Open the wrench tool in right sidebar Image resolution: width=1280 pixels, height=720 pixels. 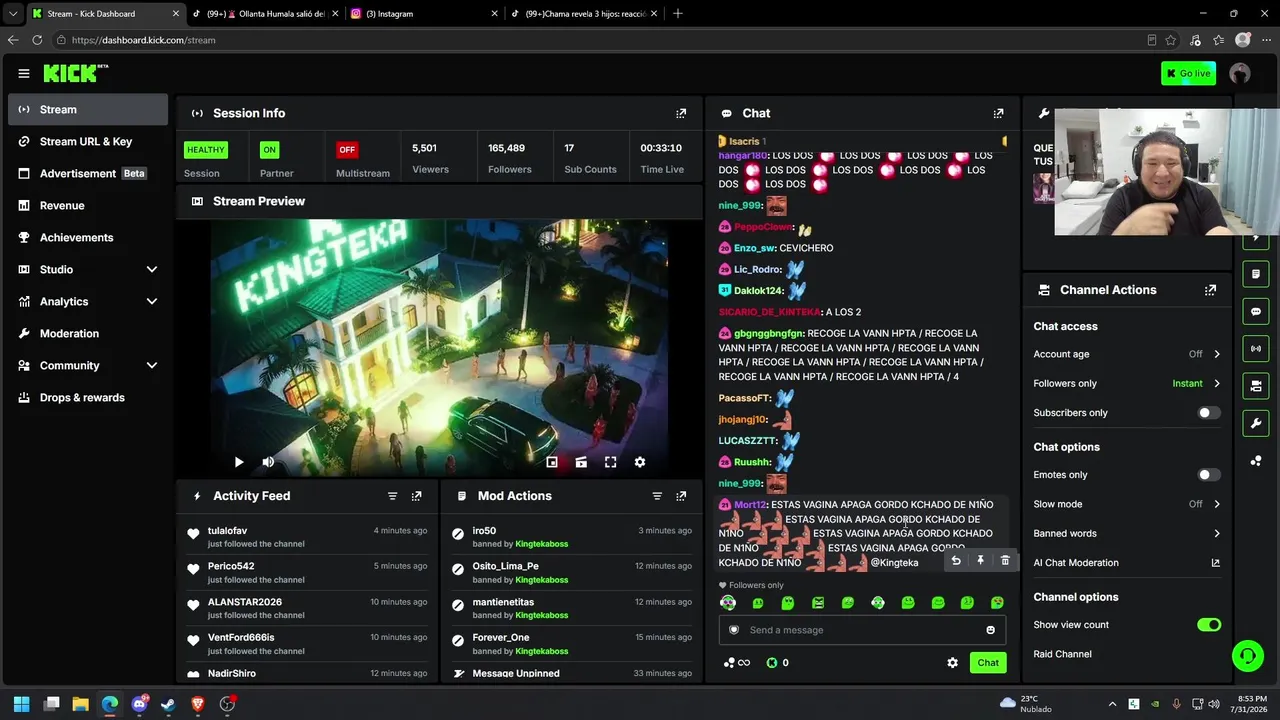point(1256,423)
